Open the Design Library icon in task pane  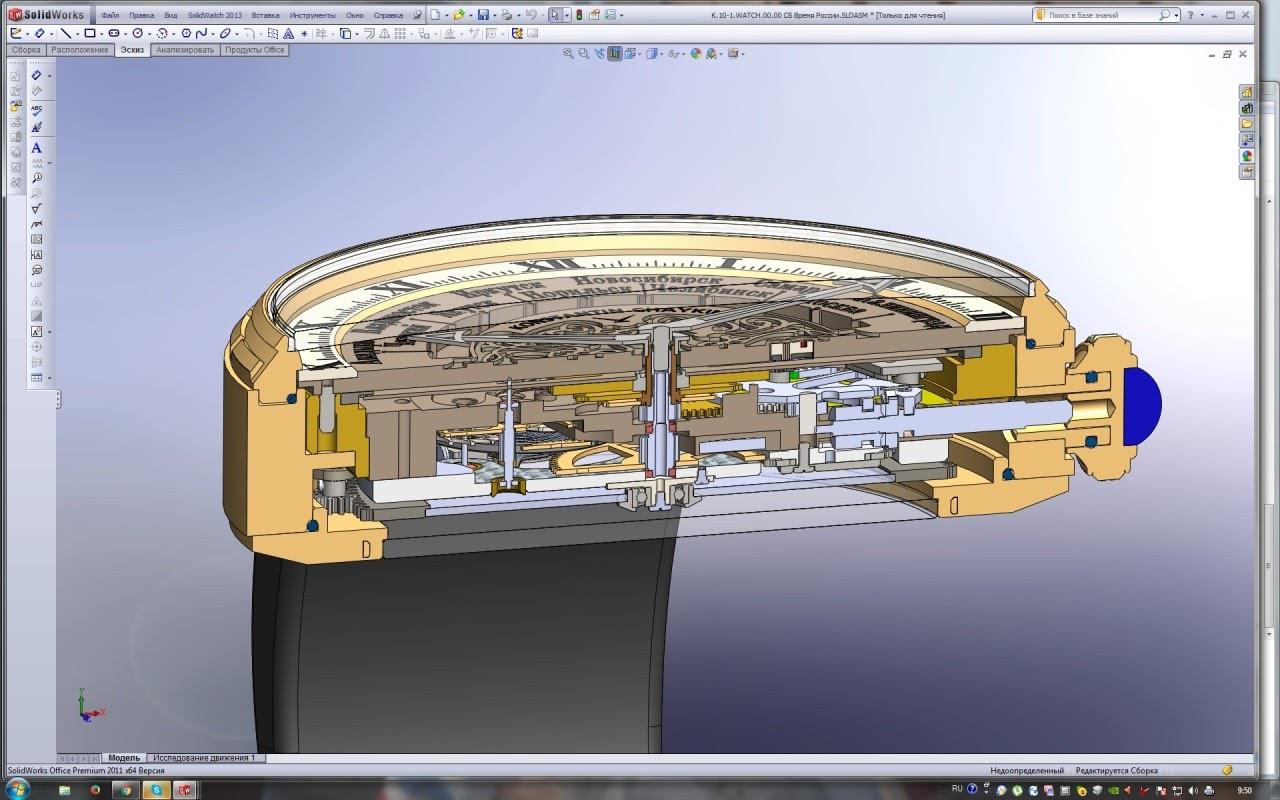[x=1247, y=108]
